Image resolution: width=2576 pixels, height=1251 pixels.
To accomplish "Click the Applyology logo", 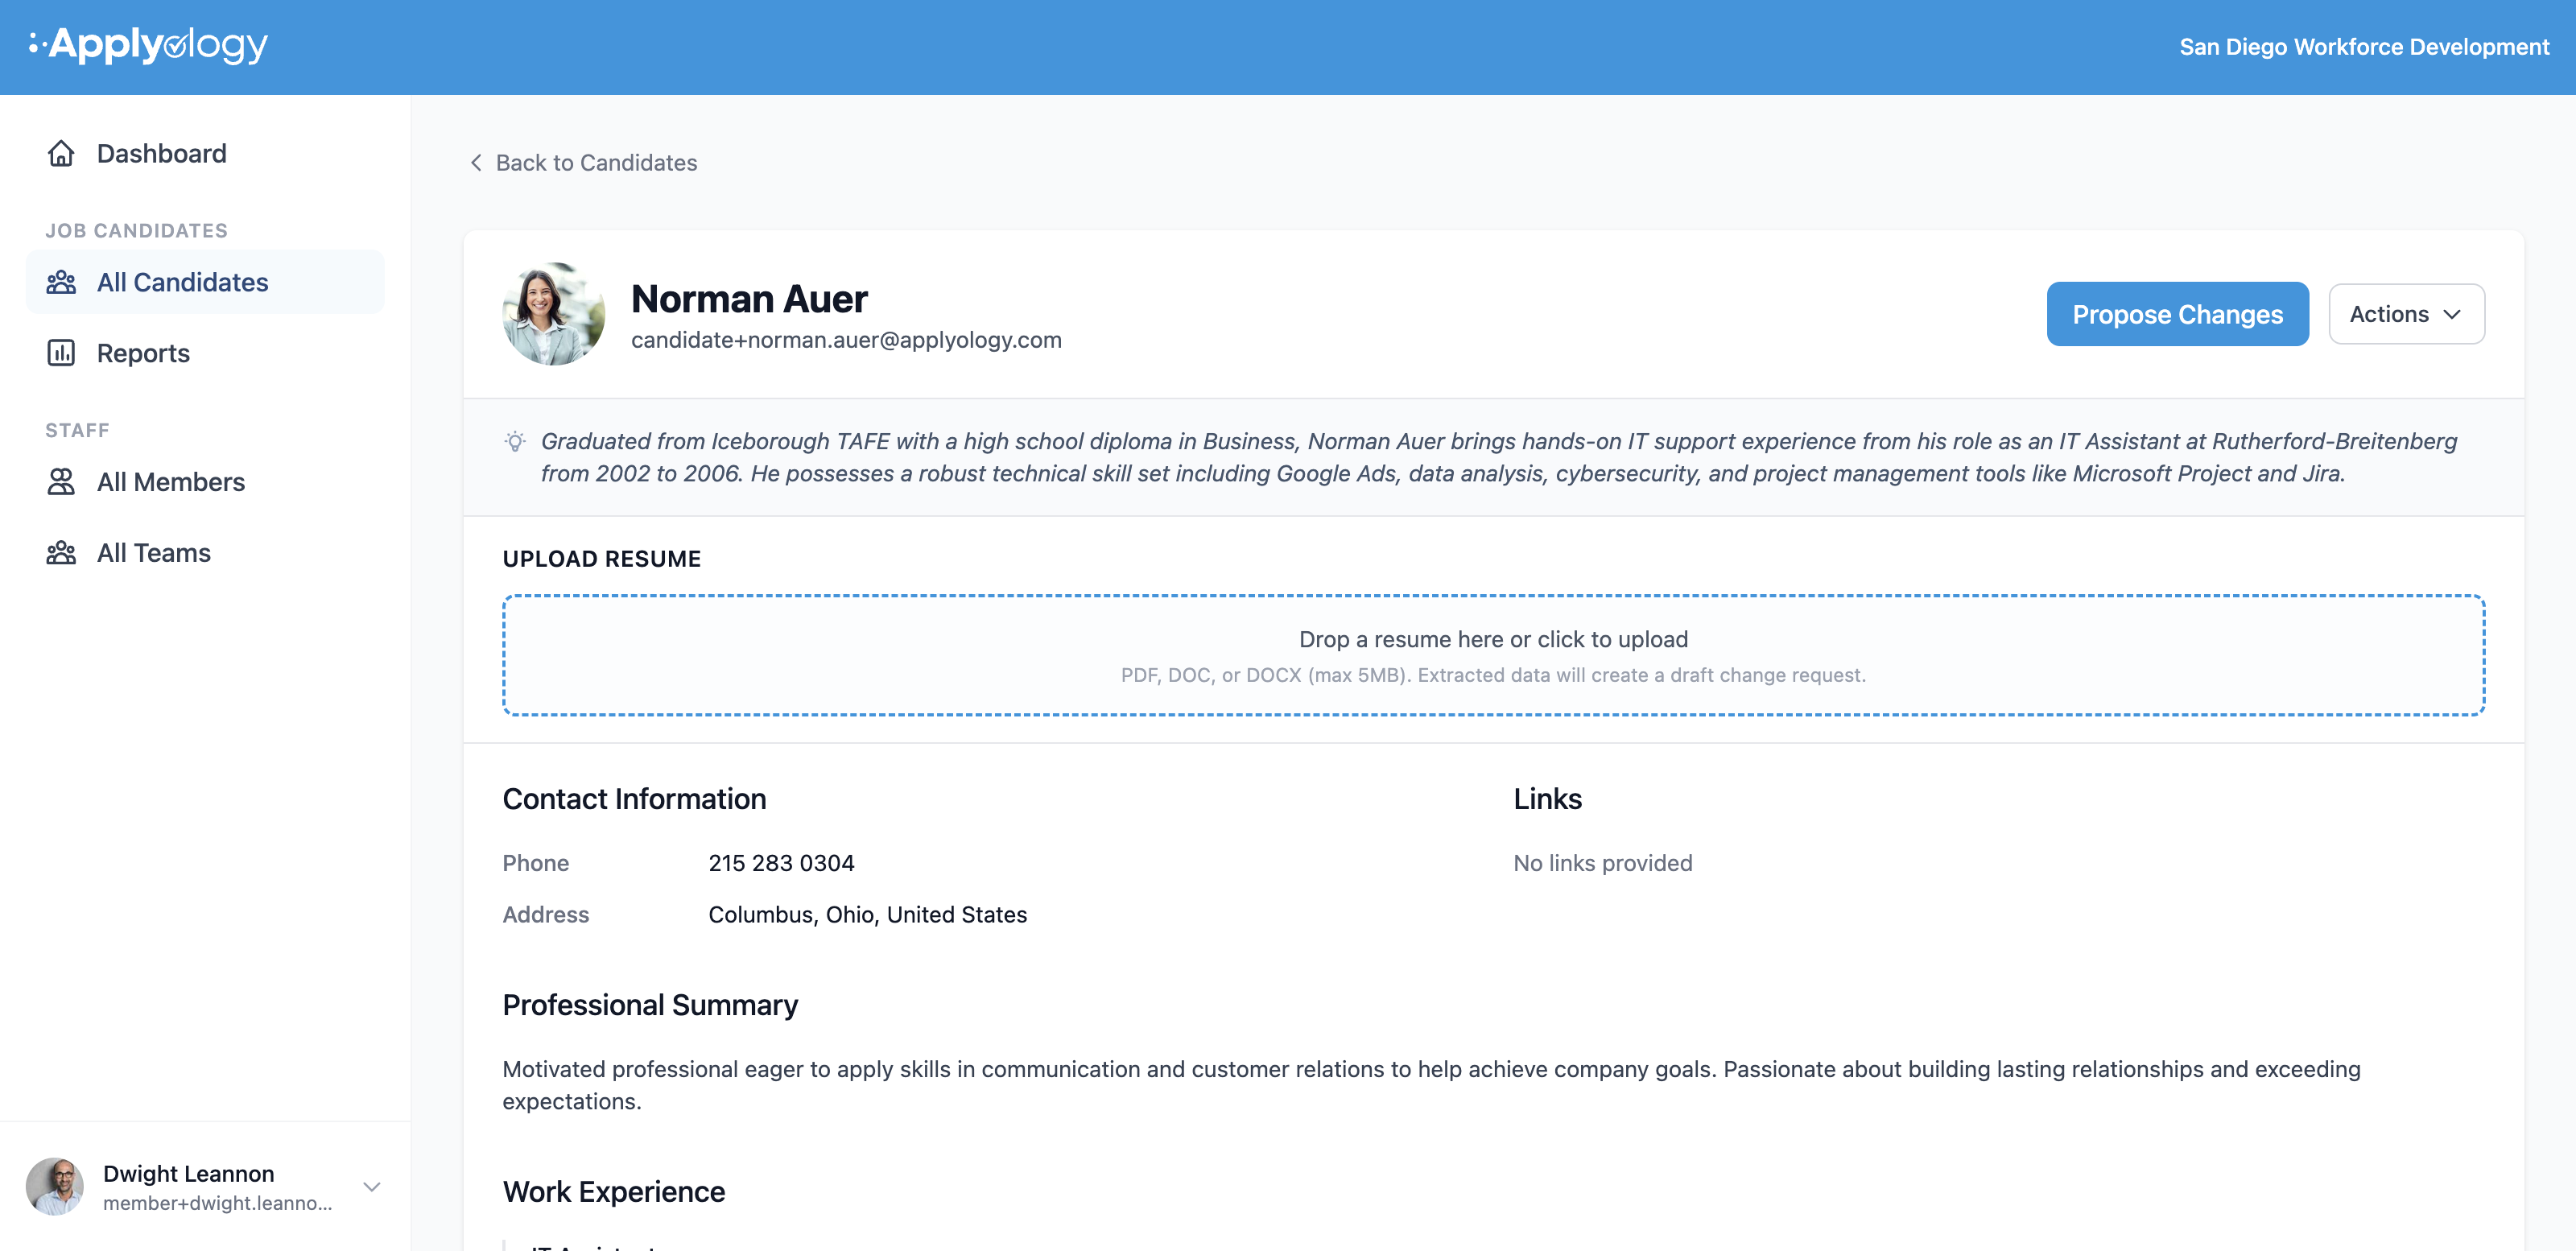I will pos(148,45).
